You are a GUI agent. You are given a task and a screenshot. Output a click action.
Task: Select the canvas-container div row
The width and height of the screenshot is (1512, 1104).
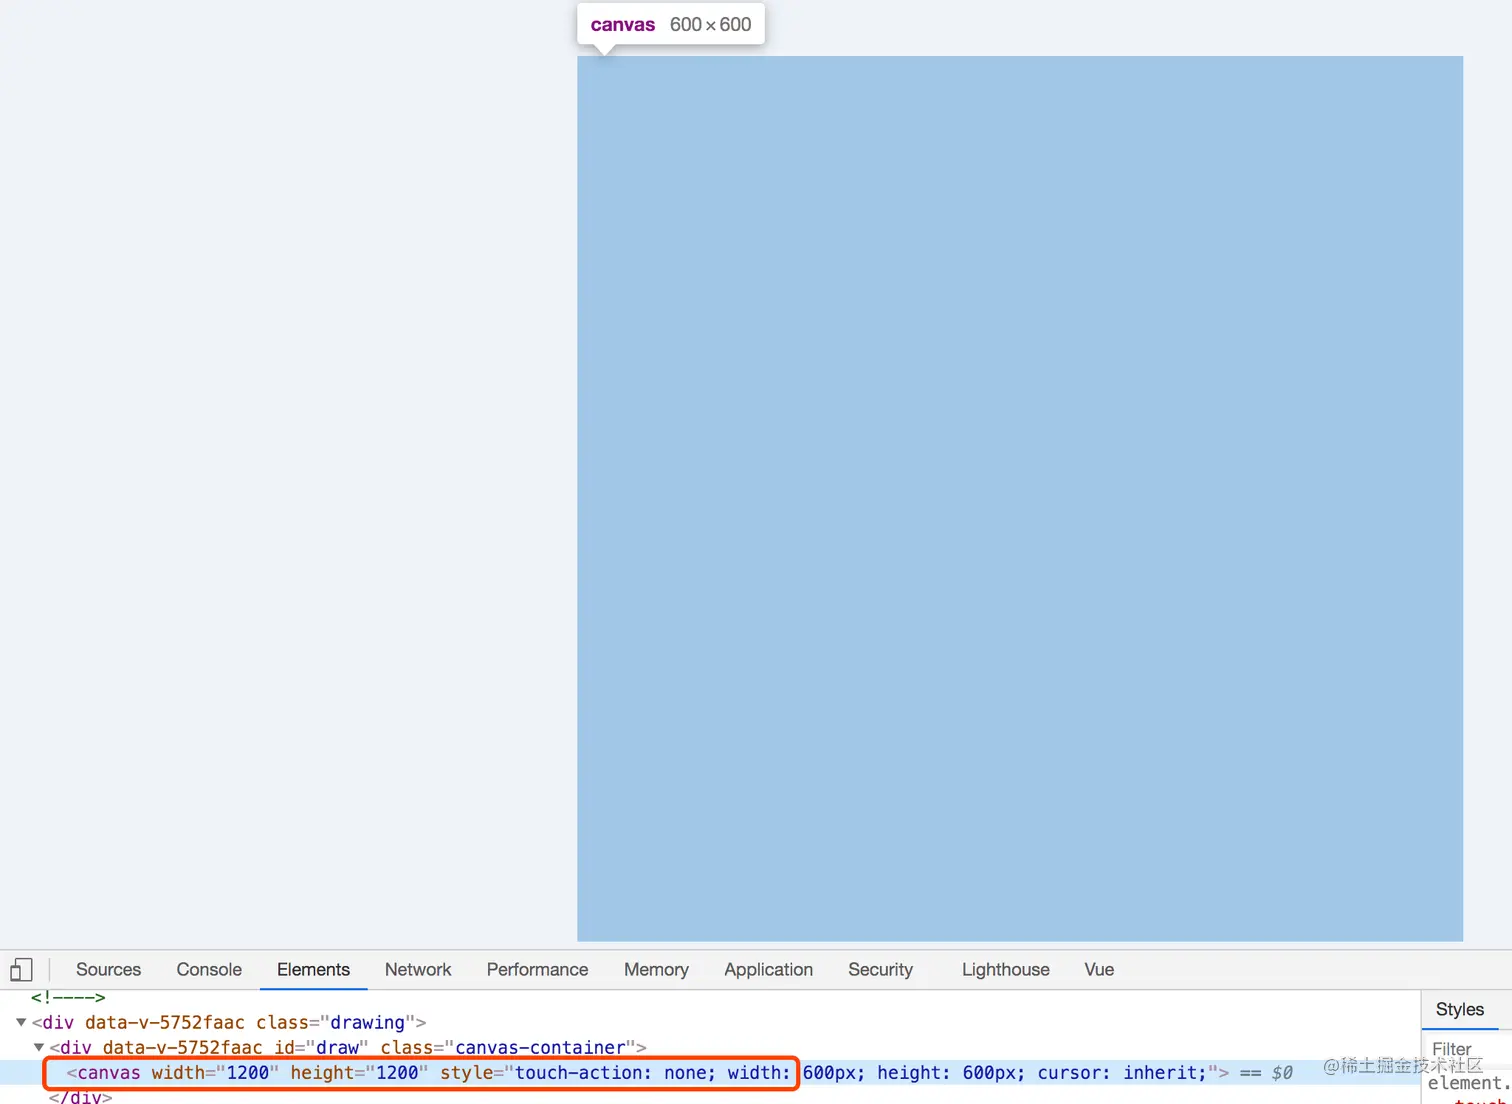709,1047
